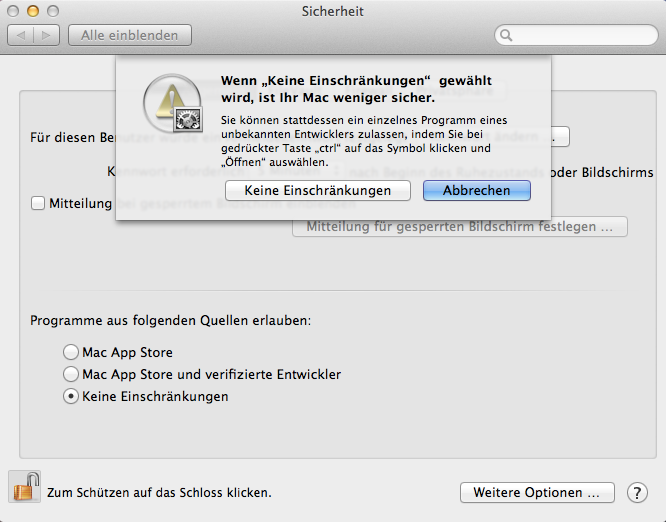Click the Alle einblenden button
Viewport: 666px width, 522px height.
coord(130,35)
